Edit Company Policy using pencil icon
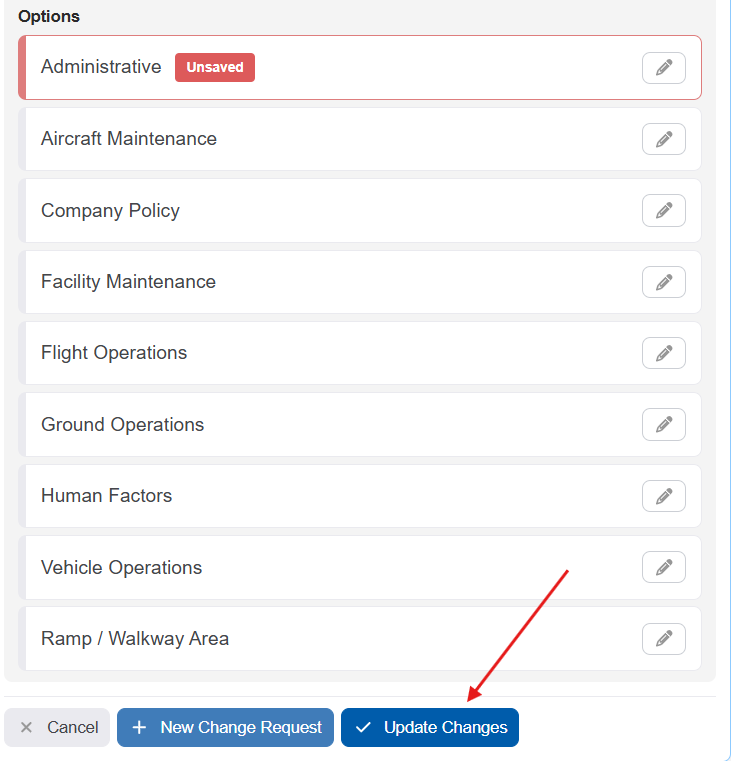Viewport: 731px width, 761px height. click(x=663, y=211)
